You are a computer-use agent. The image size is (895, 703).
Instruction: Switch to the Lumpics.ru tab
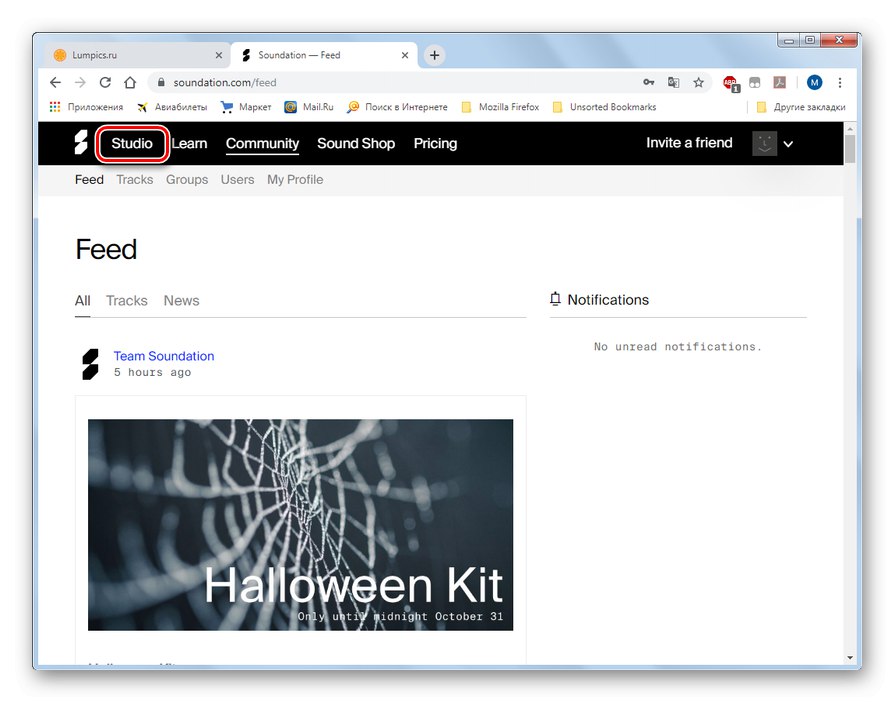137,55
